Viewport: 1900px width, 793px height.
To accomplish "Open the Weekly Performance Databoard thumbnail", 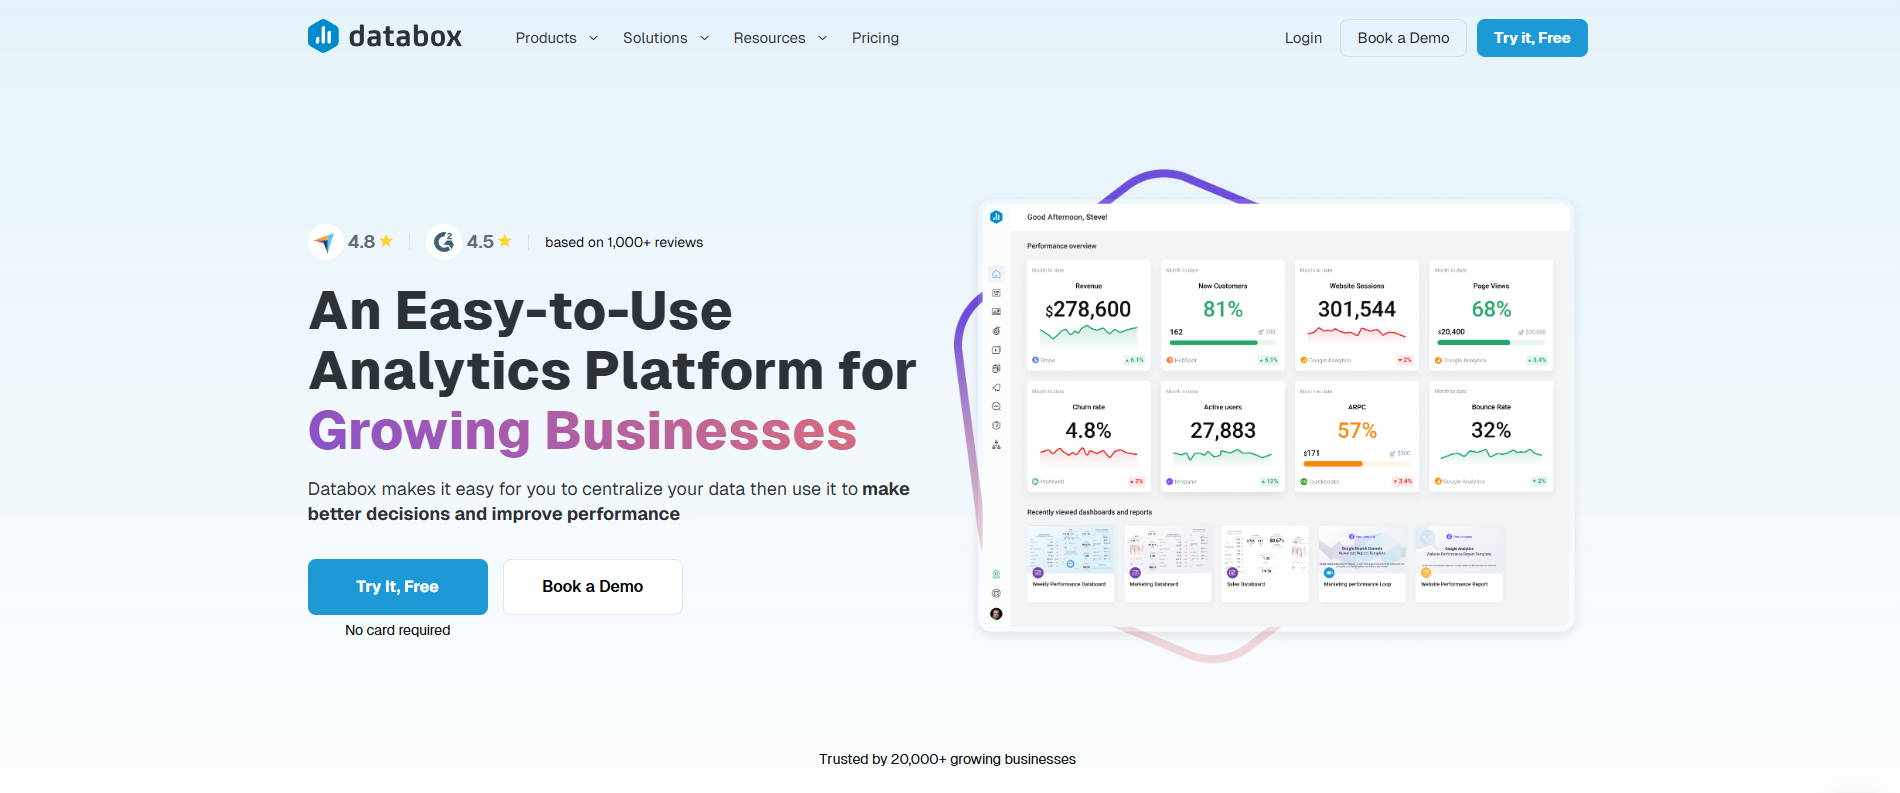I will tap(1070, 563).
